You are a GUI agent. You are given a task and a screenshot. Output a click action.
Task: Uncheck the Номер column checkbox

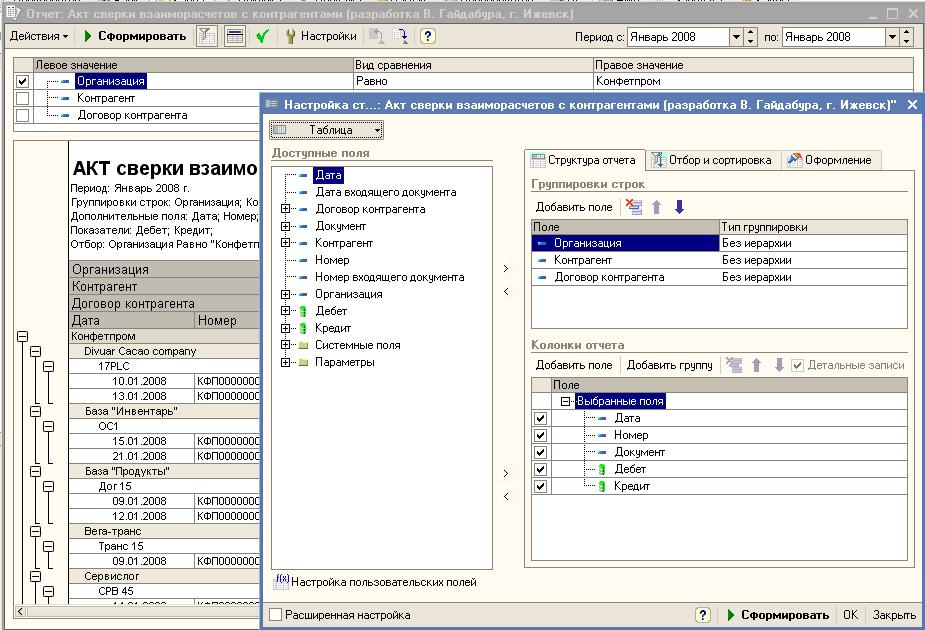540,435
